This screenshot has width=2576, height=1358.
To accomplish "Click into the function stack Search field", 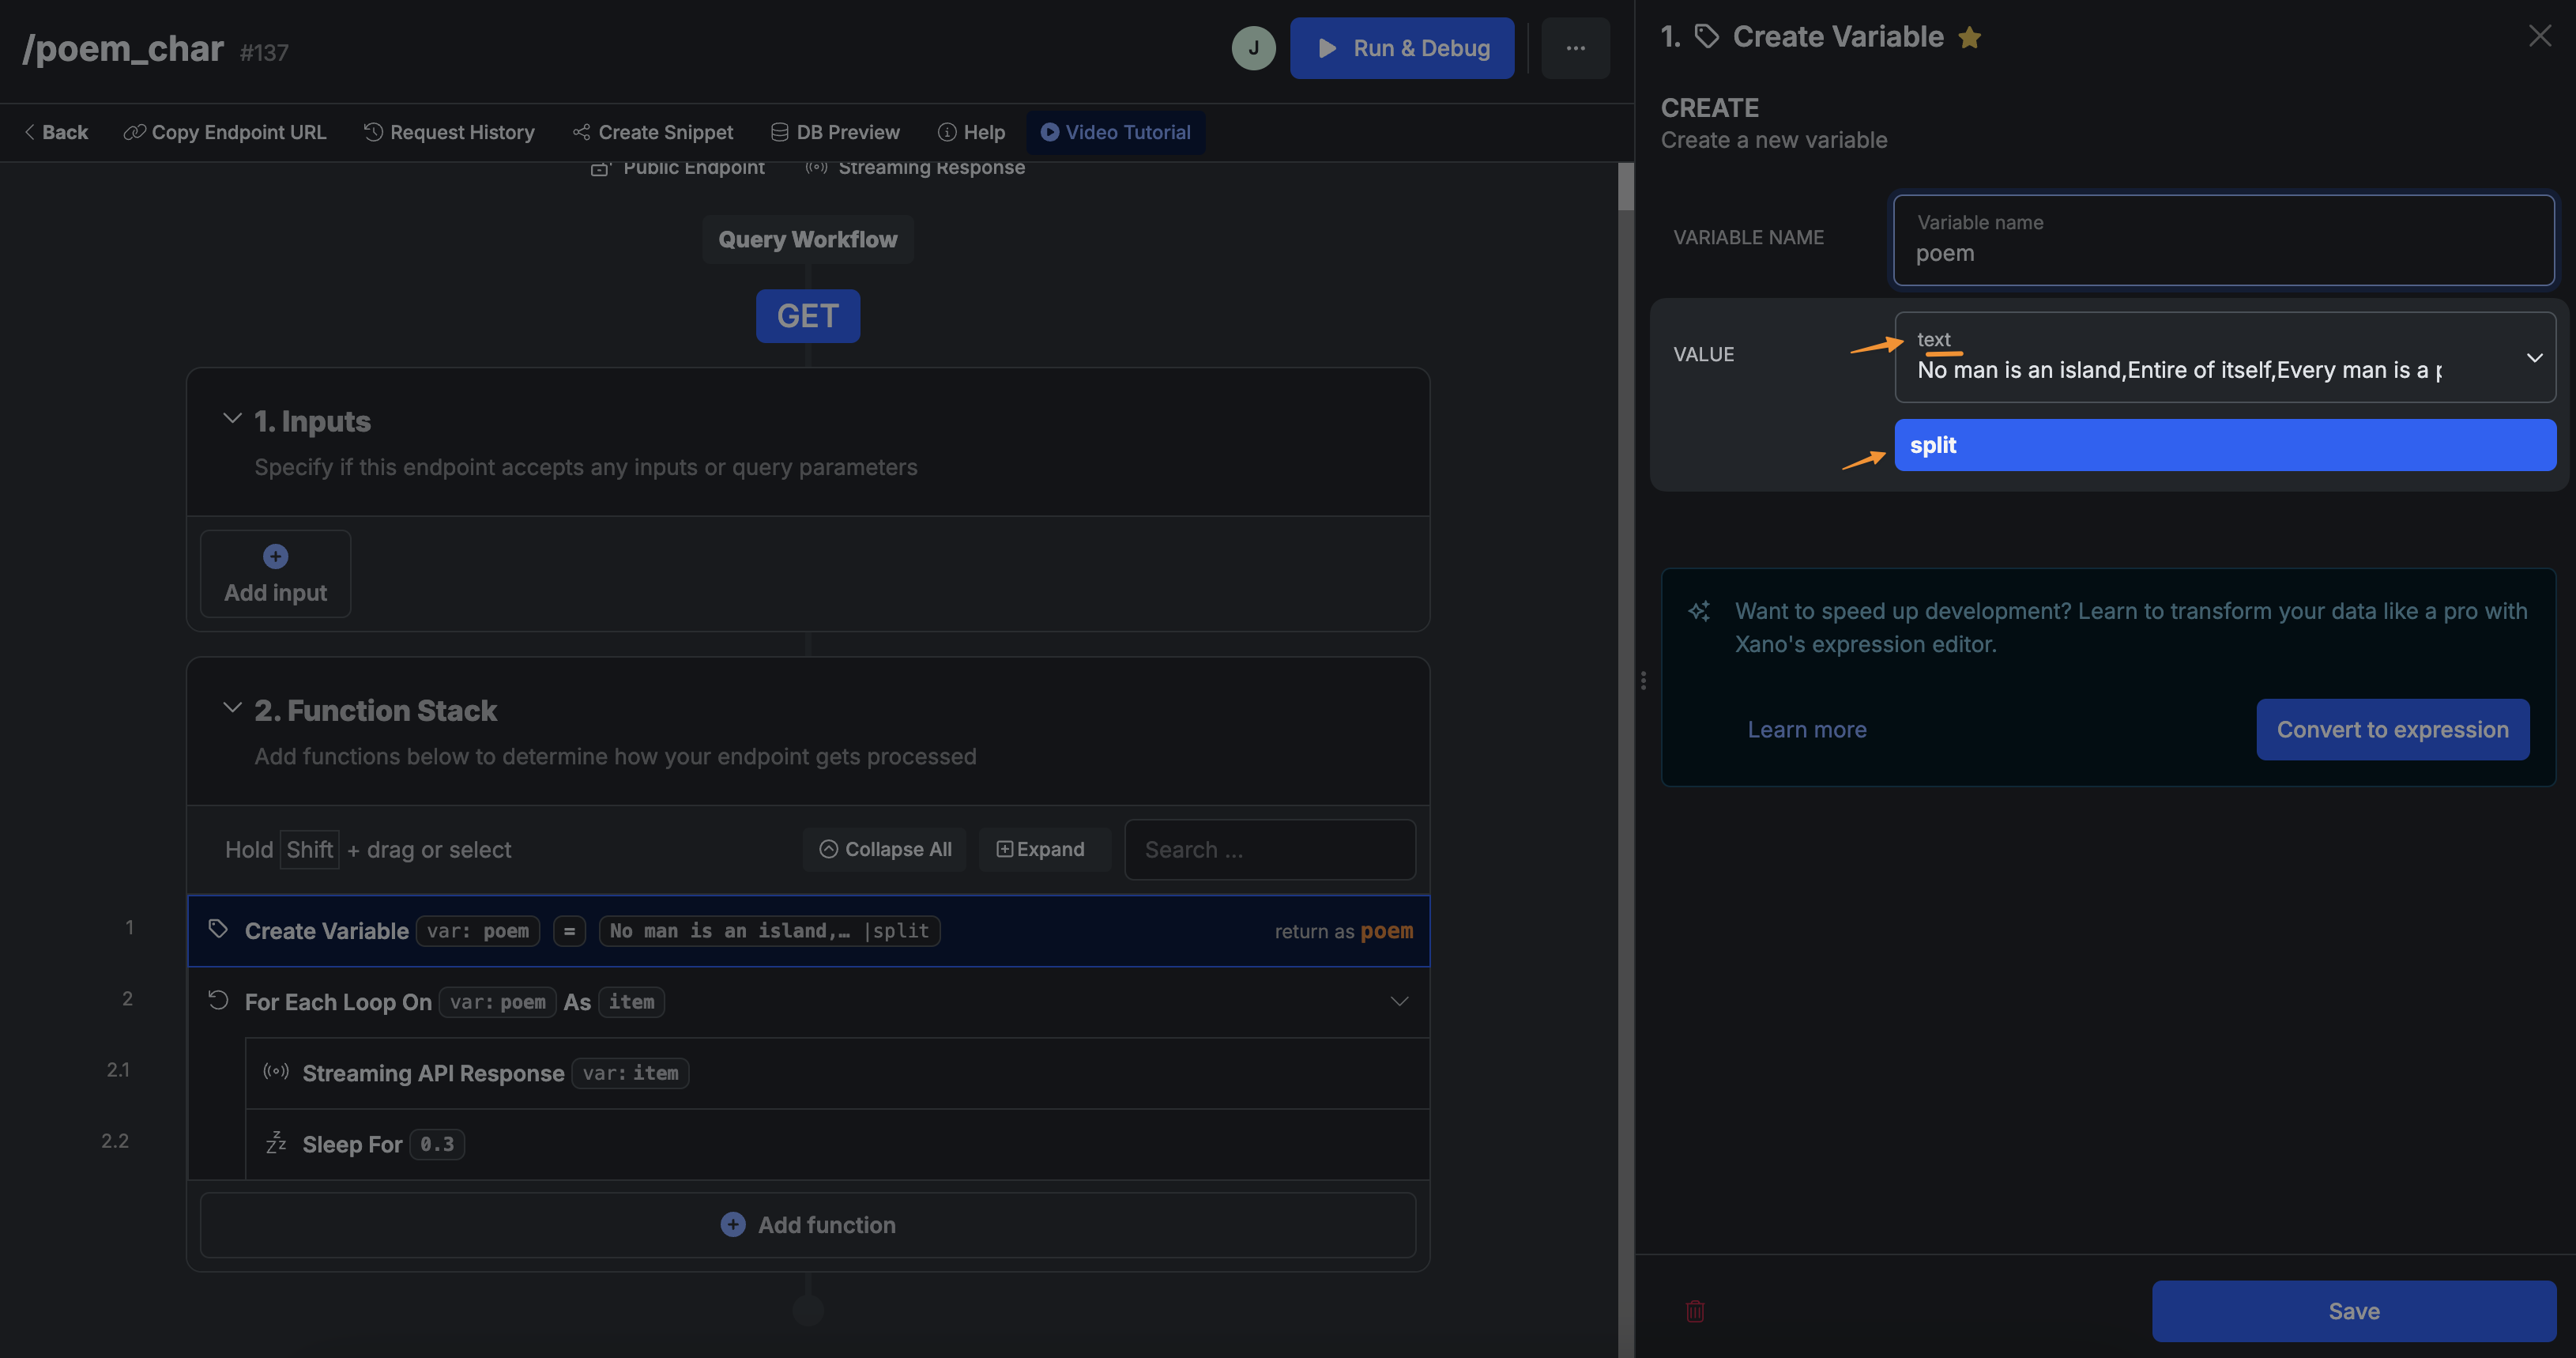I will click(x=1269, y=849).
